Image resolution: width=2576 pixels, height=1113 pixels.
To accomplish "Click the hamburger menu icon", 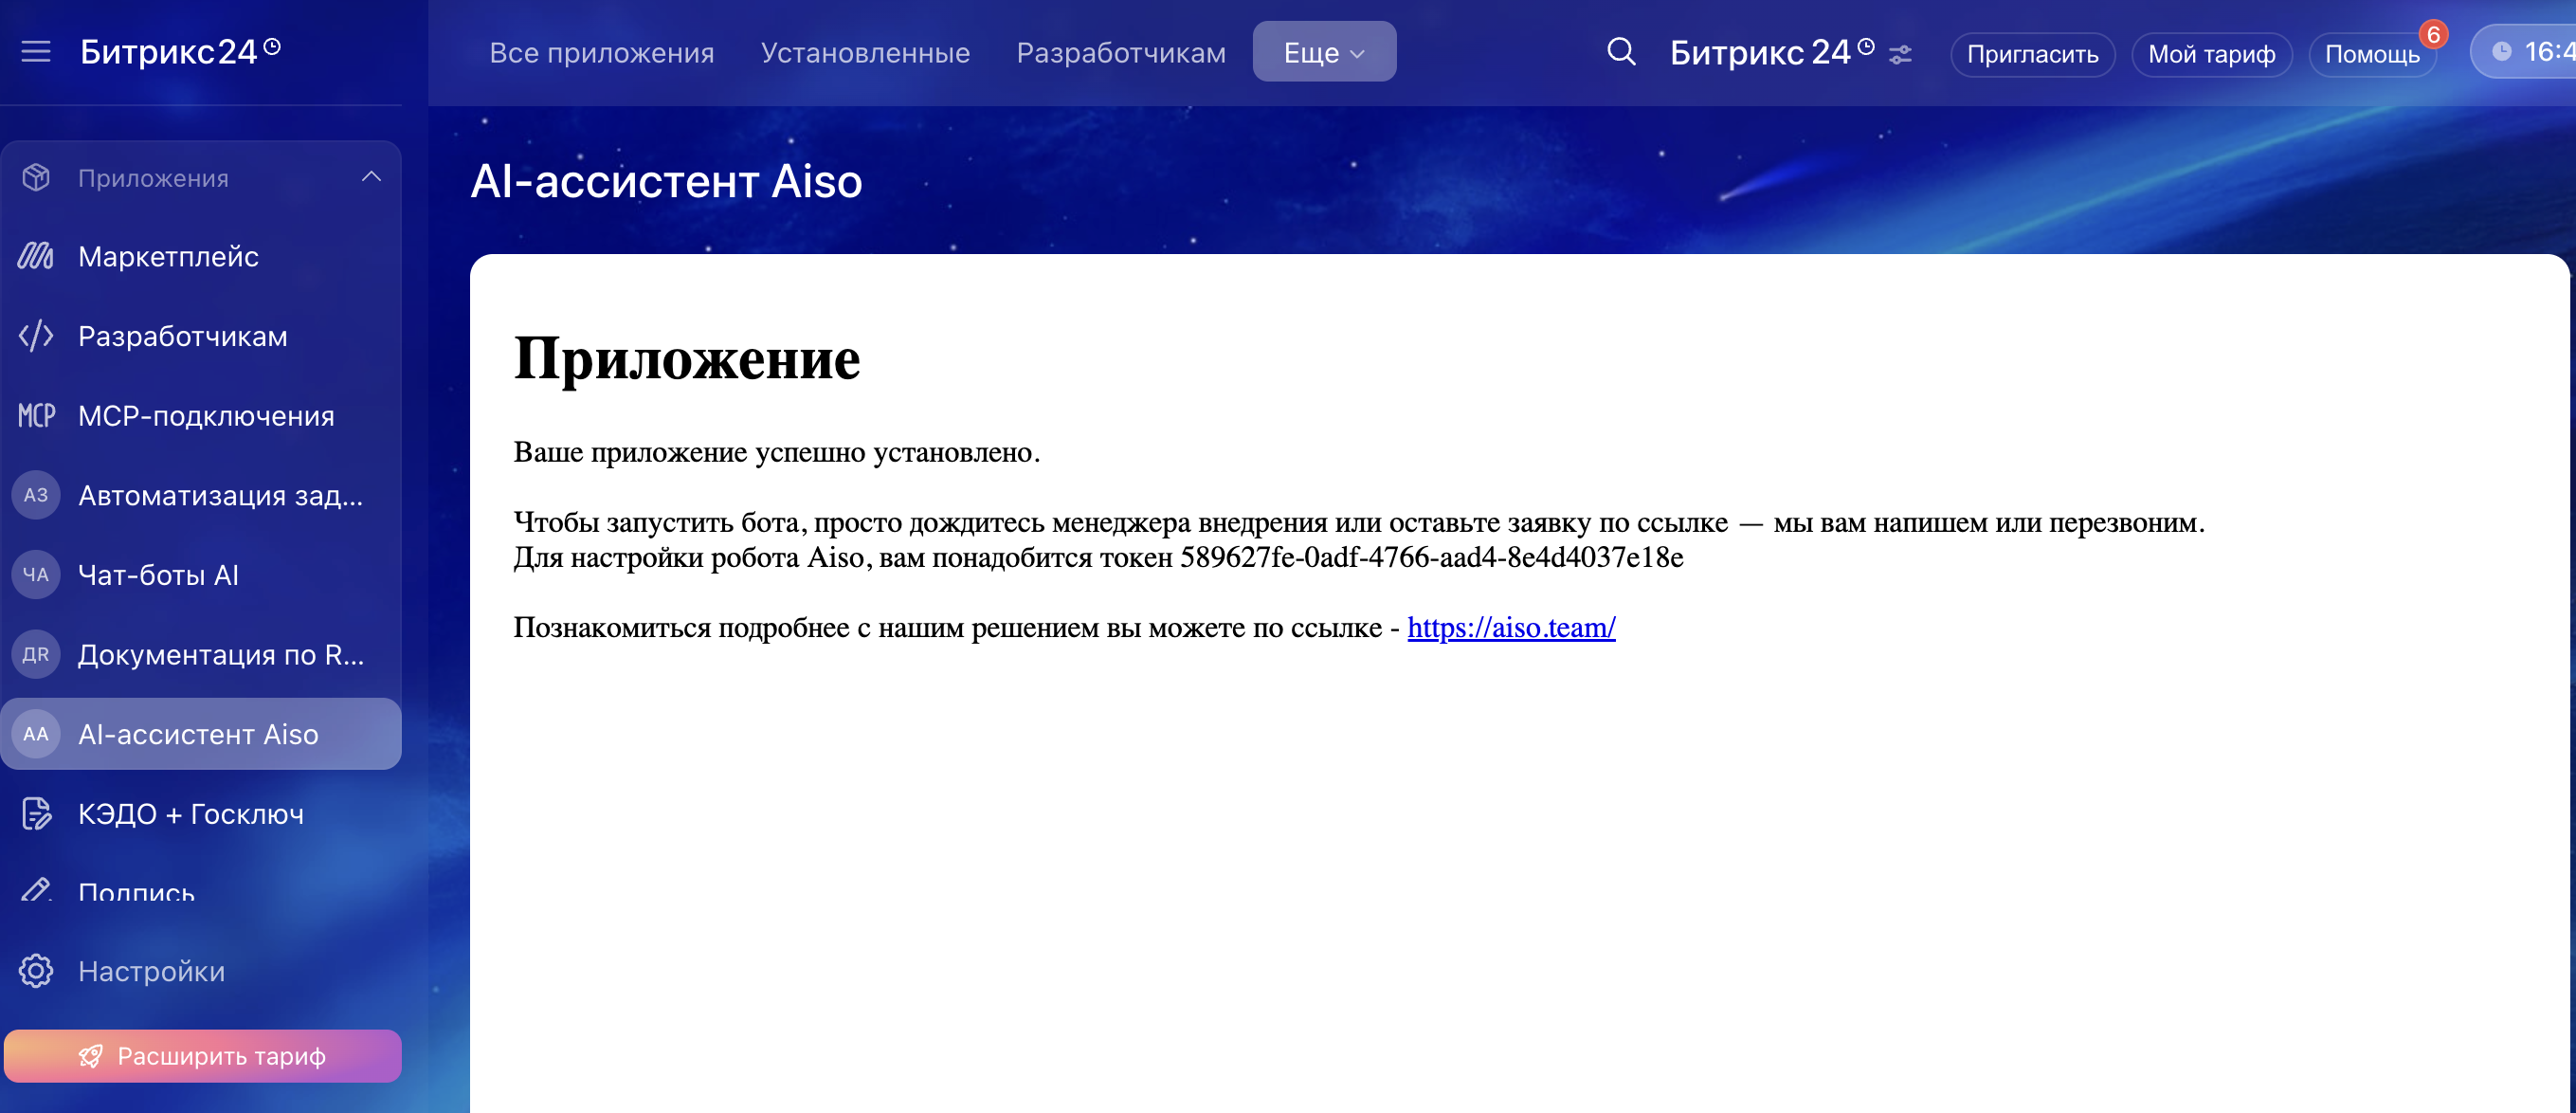I will [36, 52].
